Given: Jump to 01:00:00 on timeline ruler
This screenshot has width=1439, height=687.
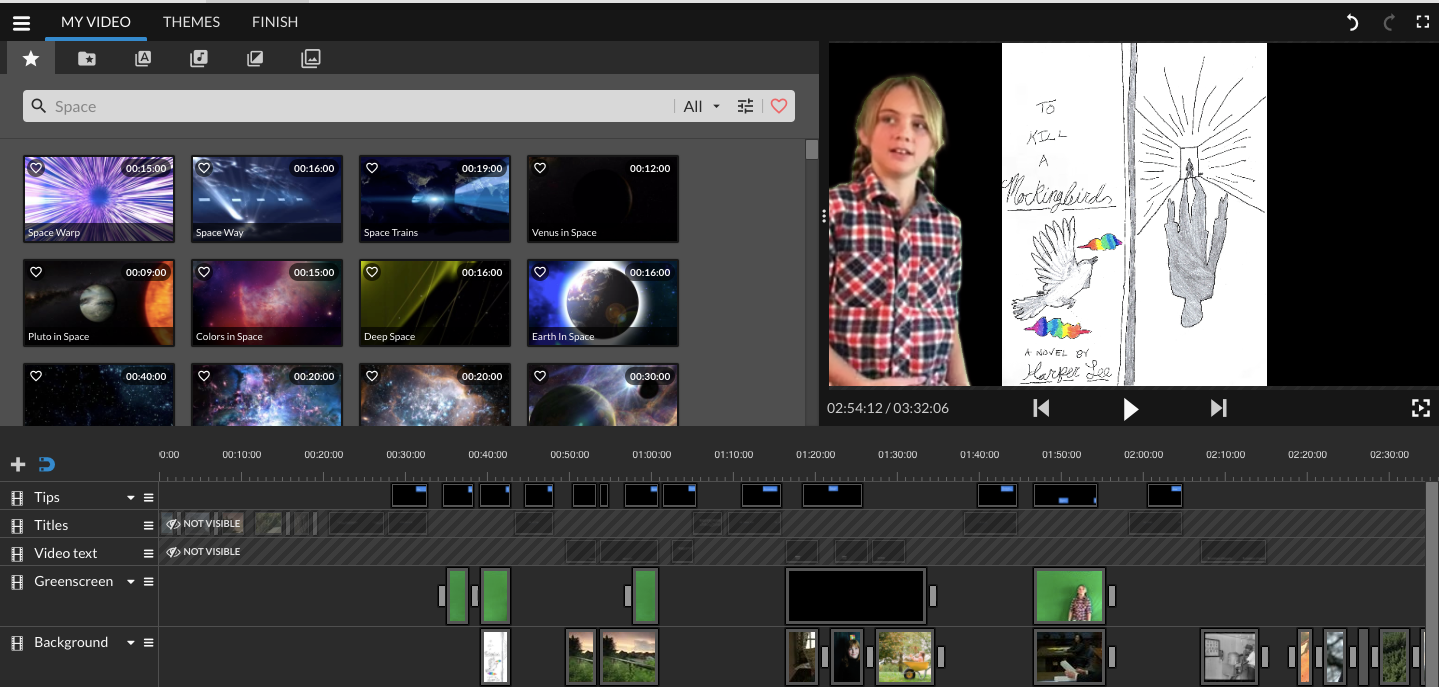Looking at the screenshot, I should tap(651, 455).
